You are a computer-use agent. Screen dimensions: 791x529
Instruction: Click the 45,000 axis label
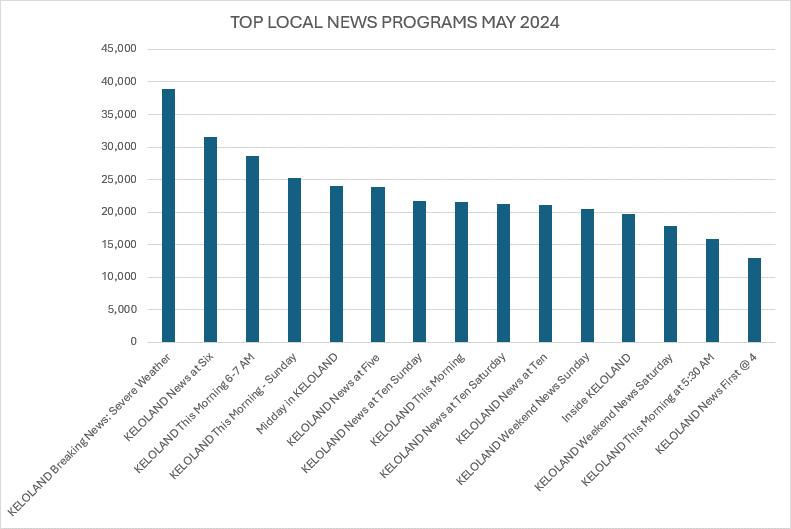tap(119, 48)
